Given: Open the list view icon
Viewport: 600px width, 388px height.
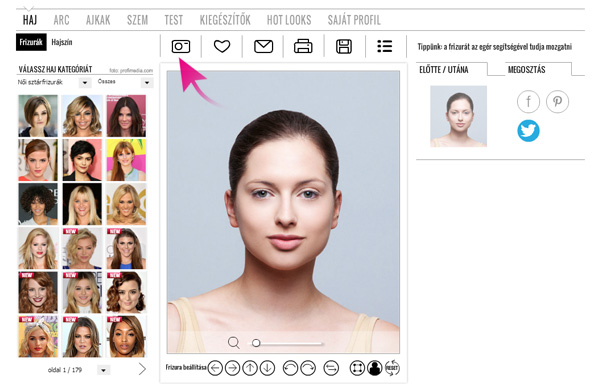Looking at the screenshot, I should tap(385, 46).
